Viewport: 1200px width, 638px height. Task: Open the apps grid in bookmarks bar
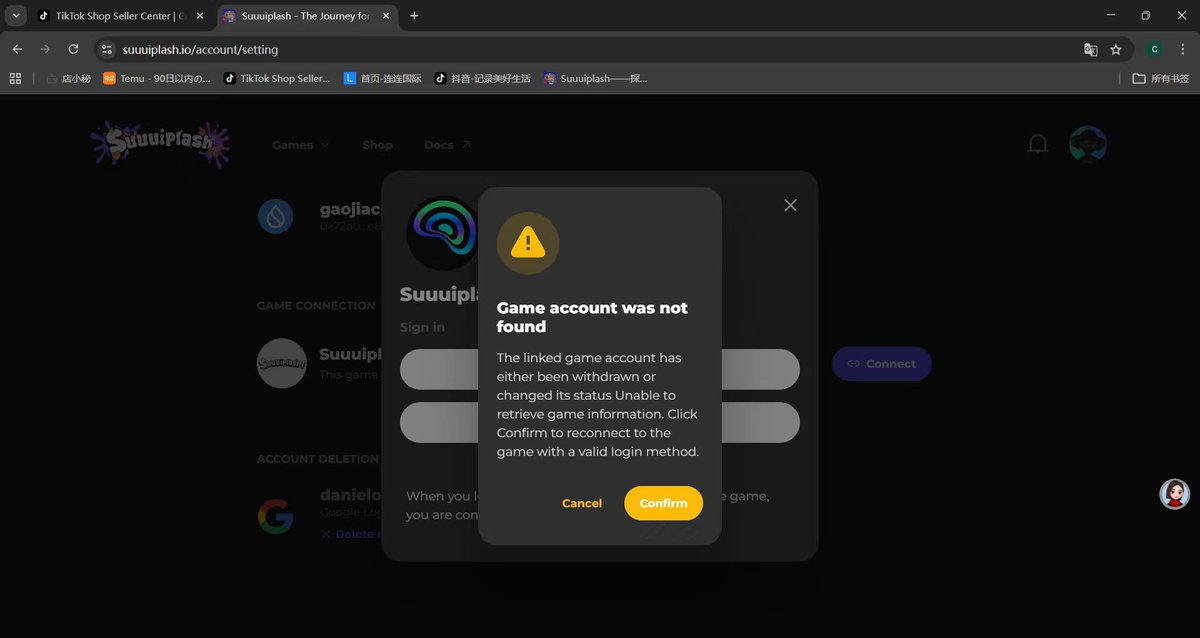click(x=15, y=78)
